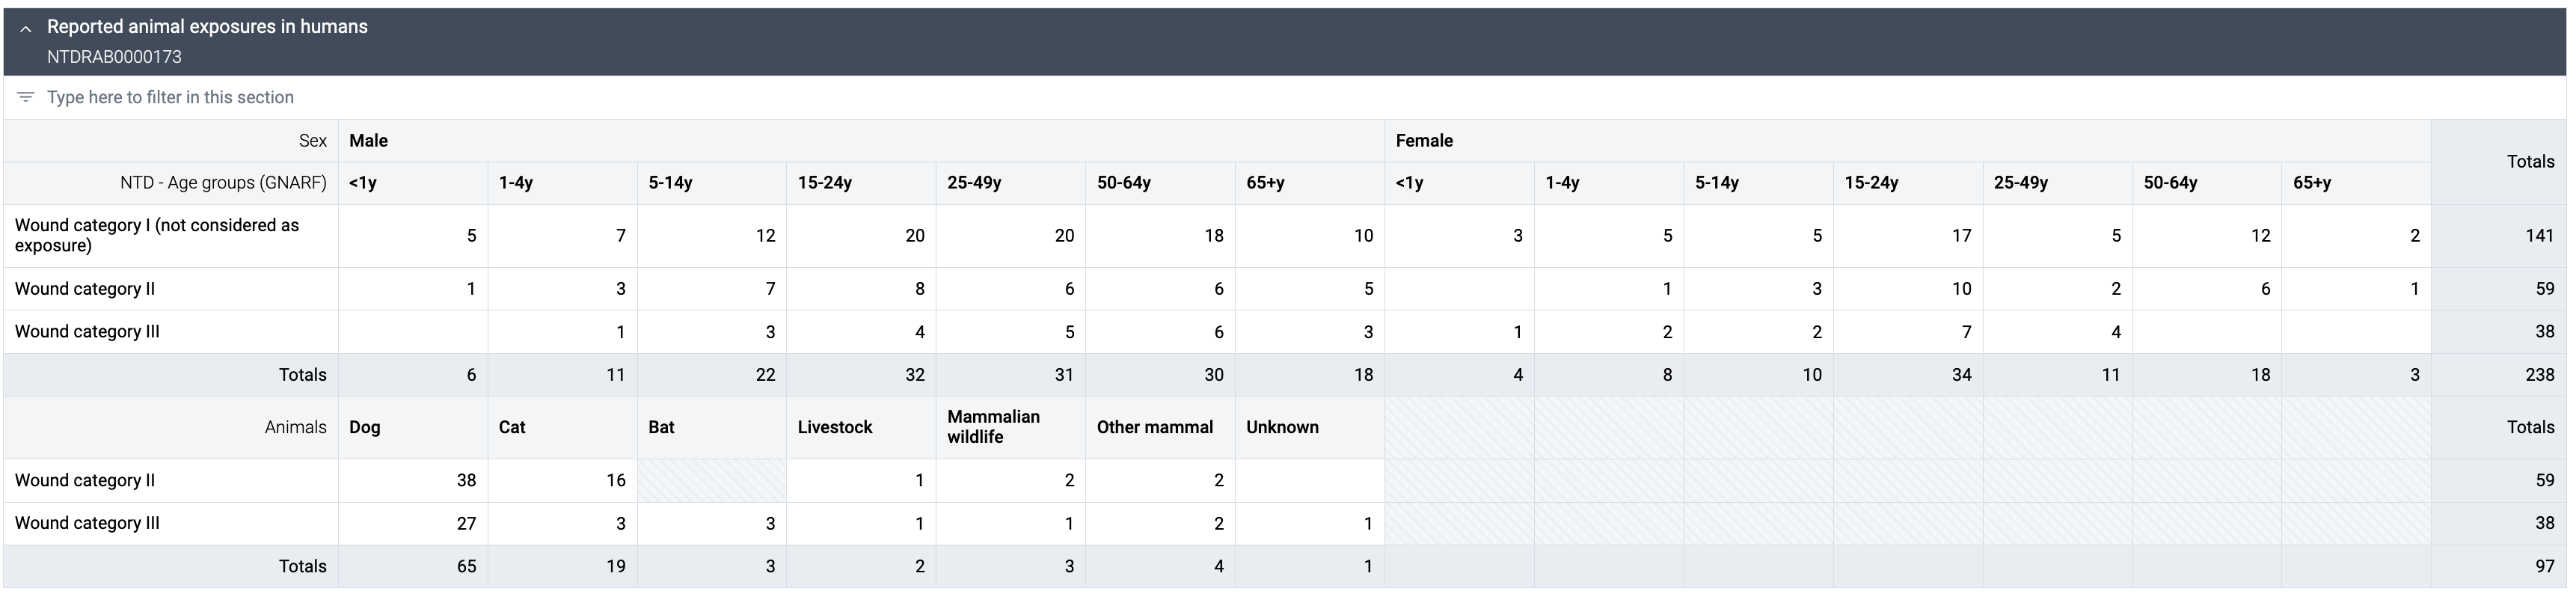Screen dimensions: 2576x600
Task: Click animals grand total 97 cell
Action: tap(2498, 567)
